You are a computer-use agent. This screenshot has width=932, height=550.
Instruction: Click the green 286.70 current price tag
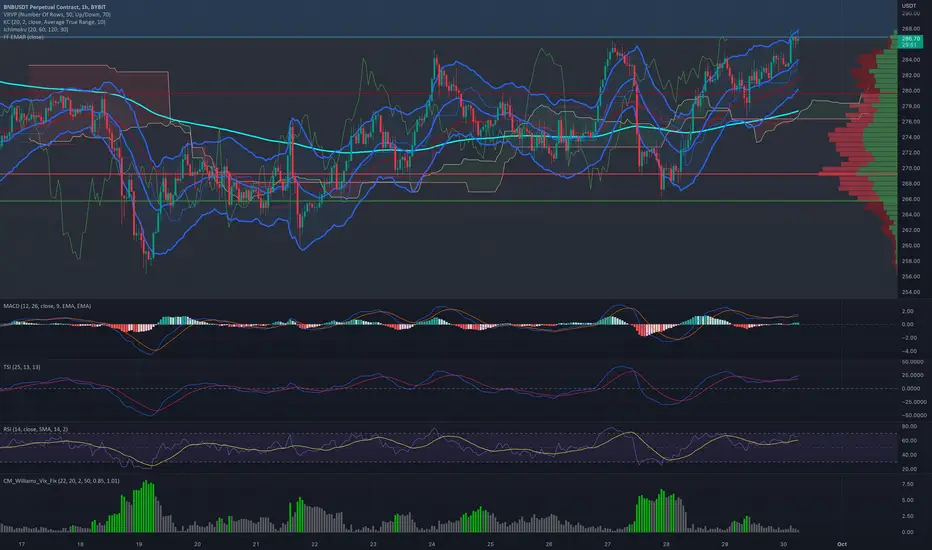(910, 41)
